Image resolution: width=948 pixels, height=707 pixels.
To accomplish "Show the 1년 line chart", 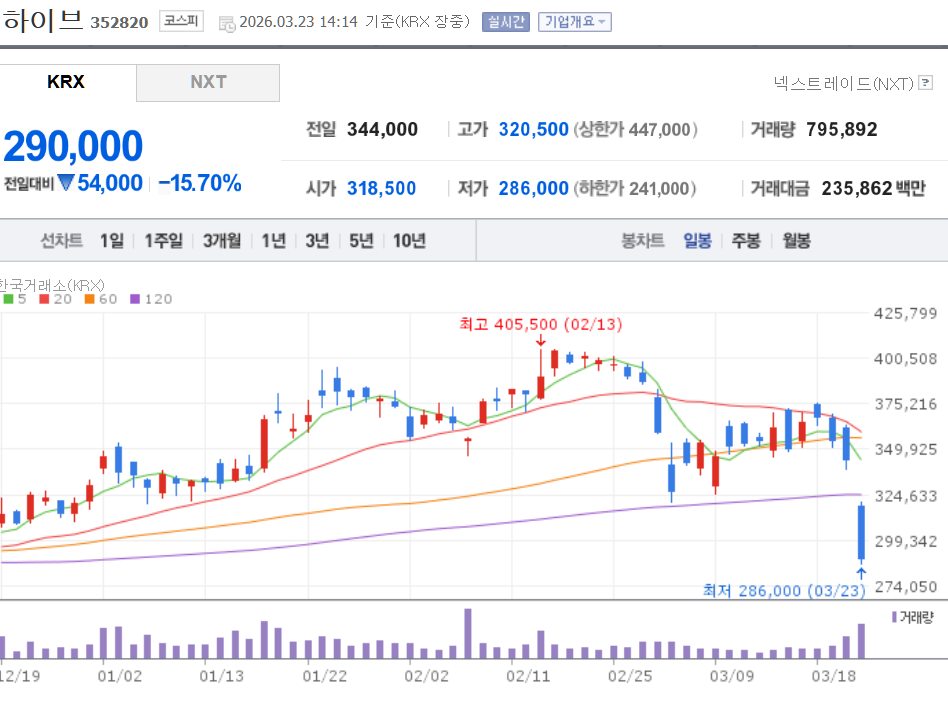I will [x=273, y=241].
